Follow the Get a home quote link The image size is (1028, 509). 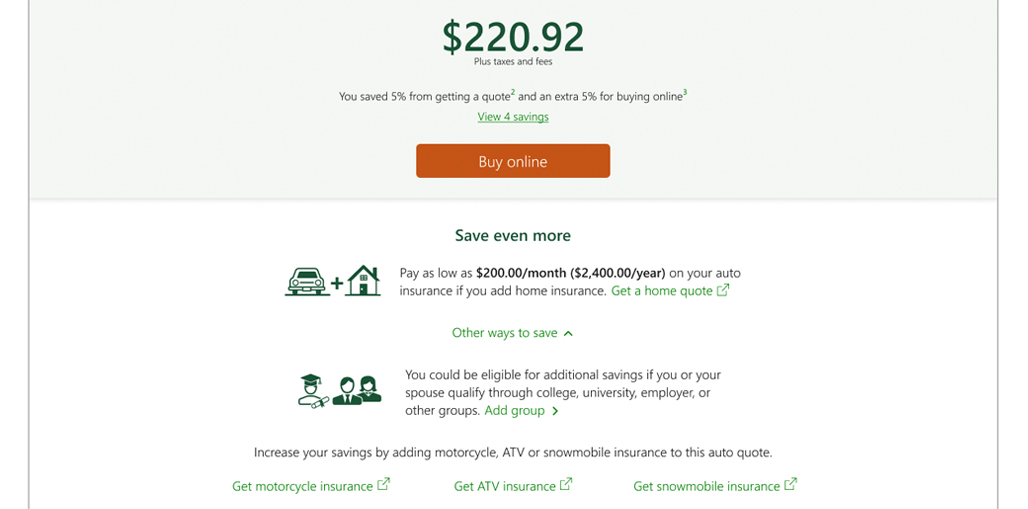(x=662, y=291)
